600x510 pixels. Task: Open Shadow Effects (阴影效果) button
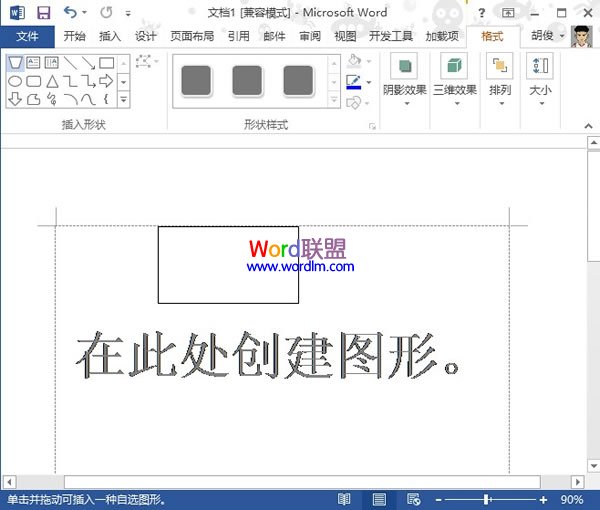click(x=405, y=80)
